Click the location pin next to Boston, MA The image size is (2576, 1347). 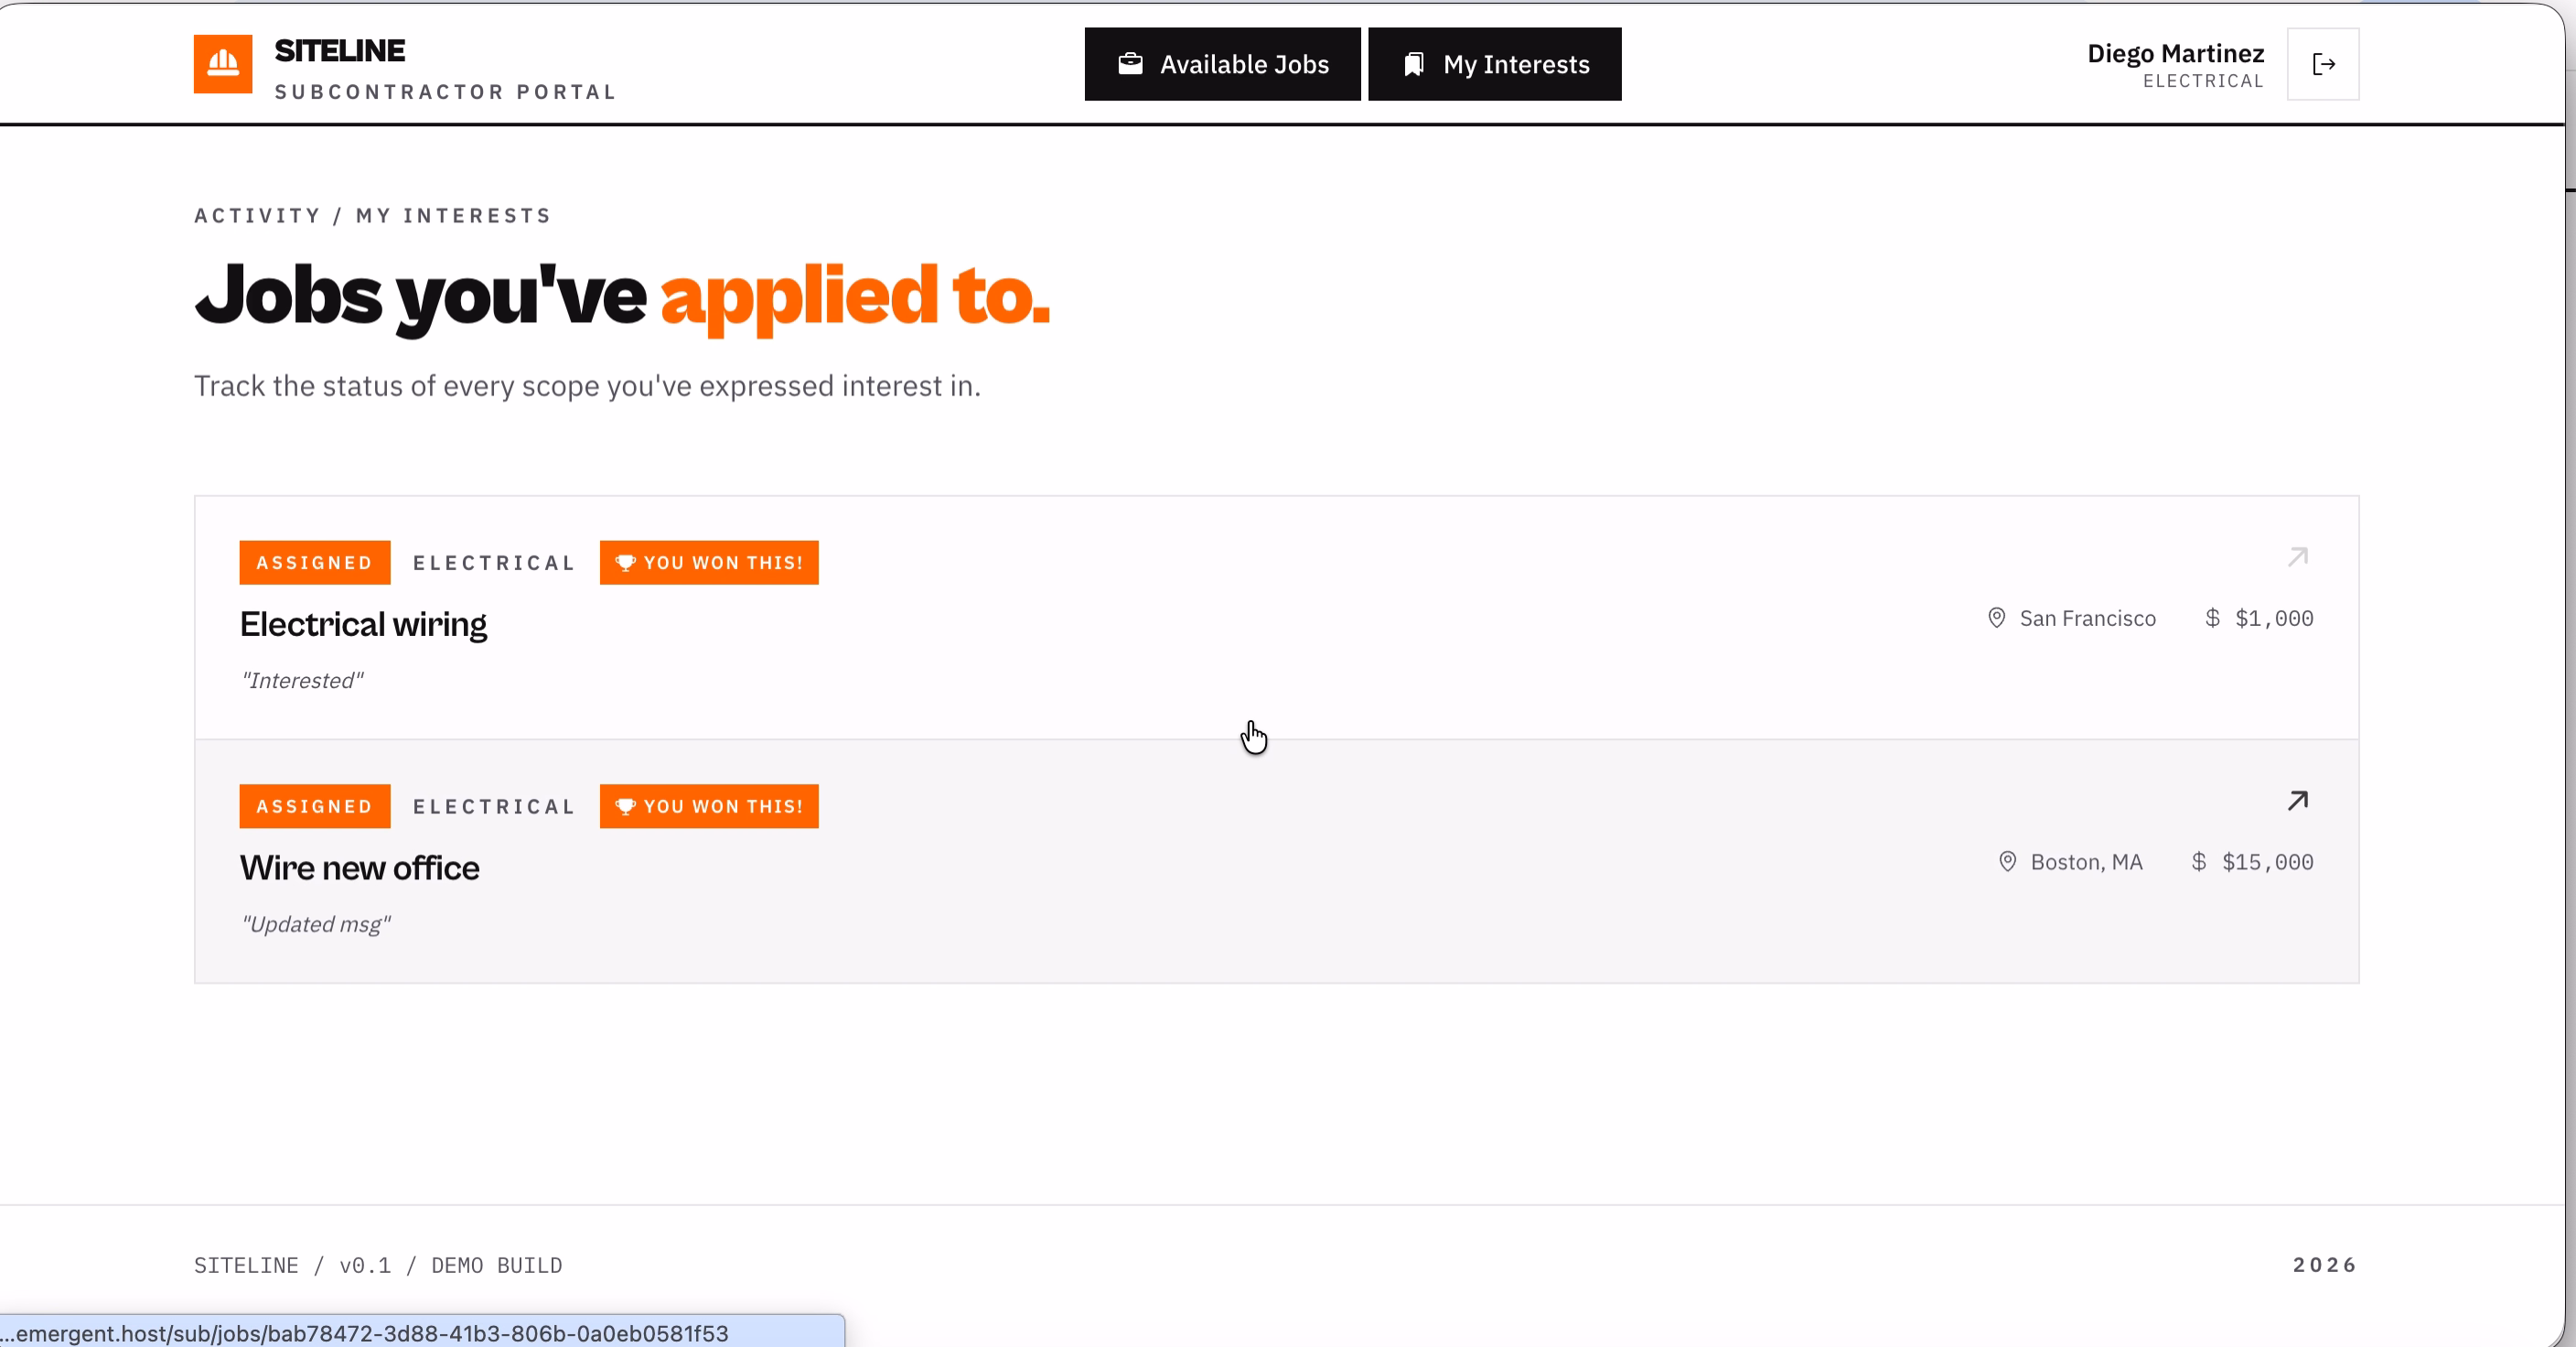tap(2007, 862)
